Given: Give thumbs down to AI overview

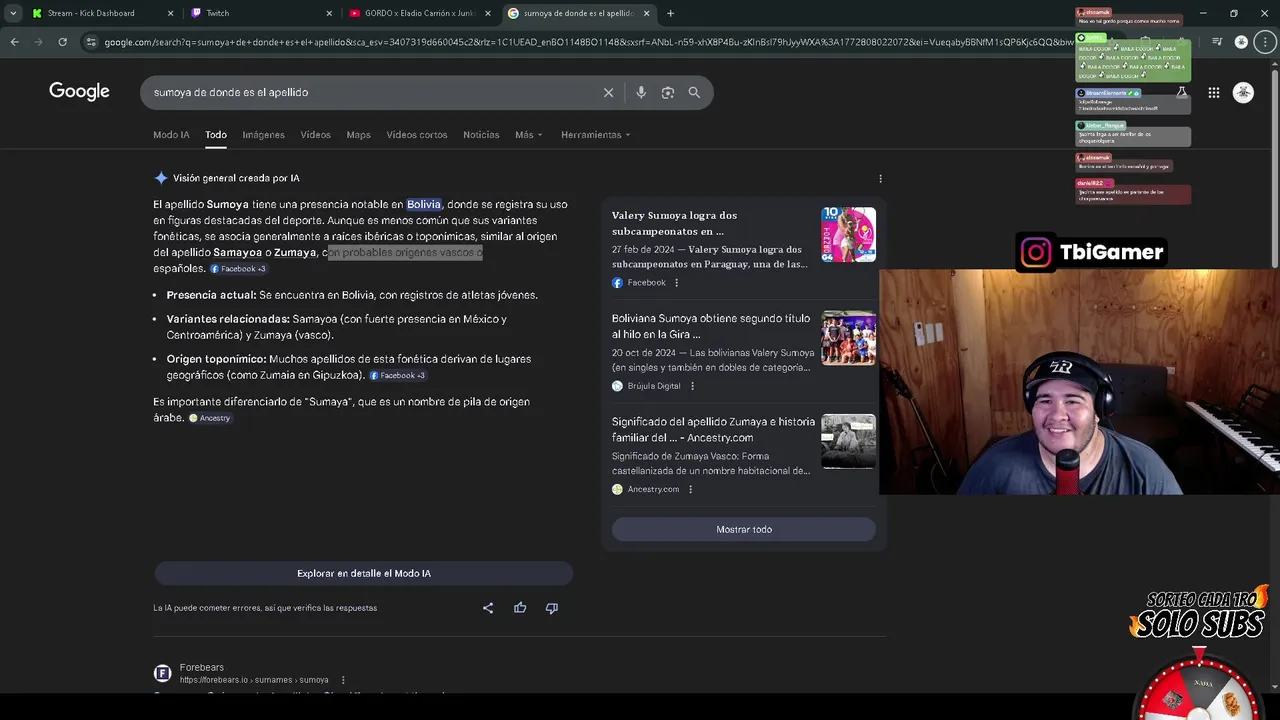Looking at the screenshot, I should [x=551, y=607].
